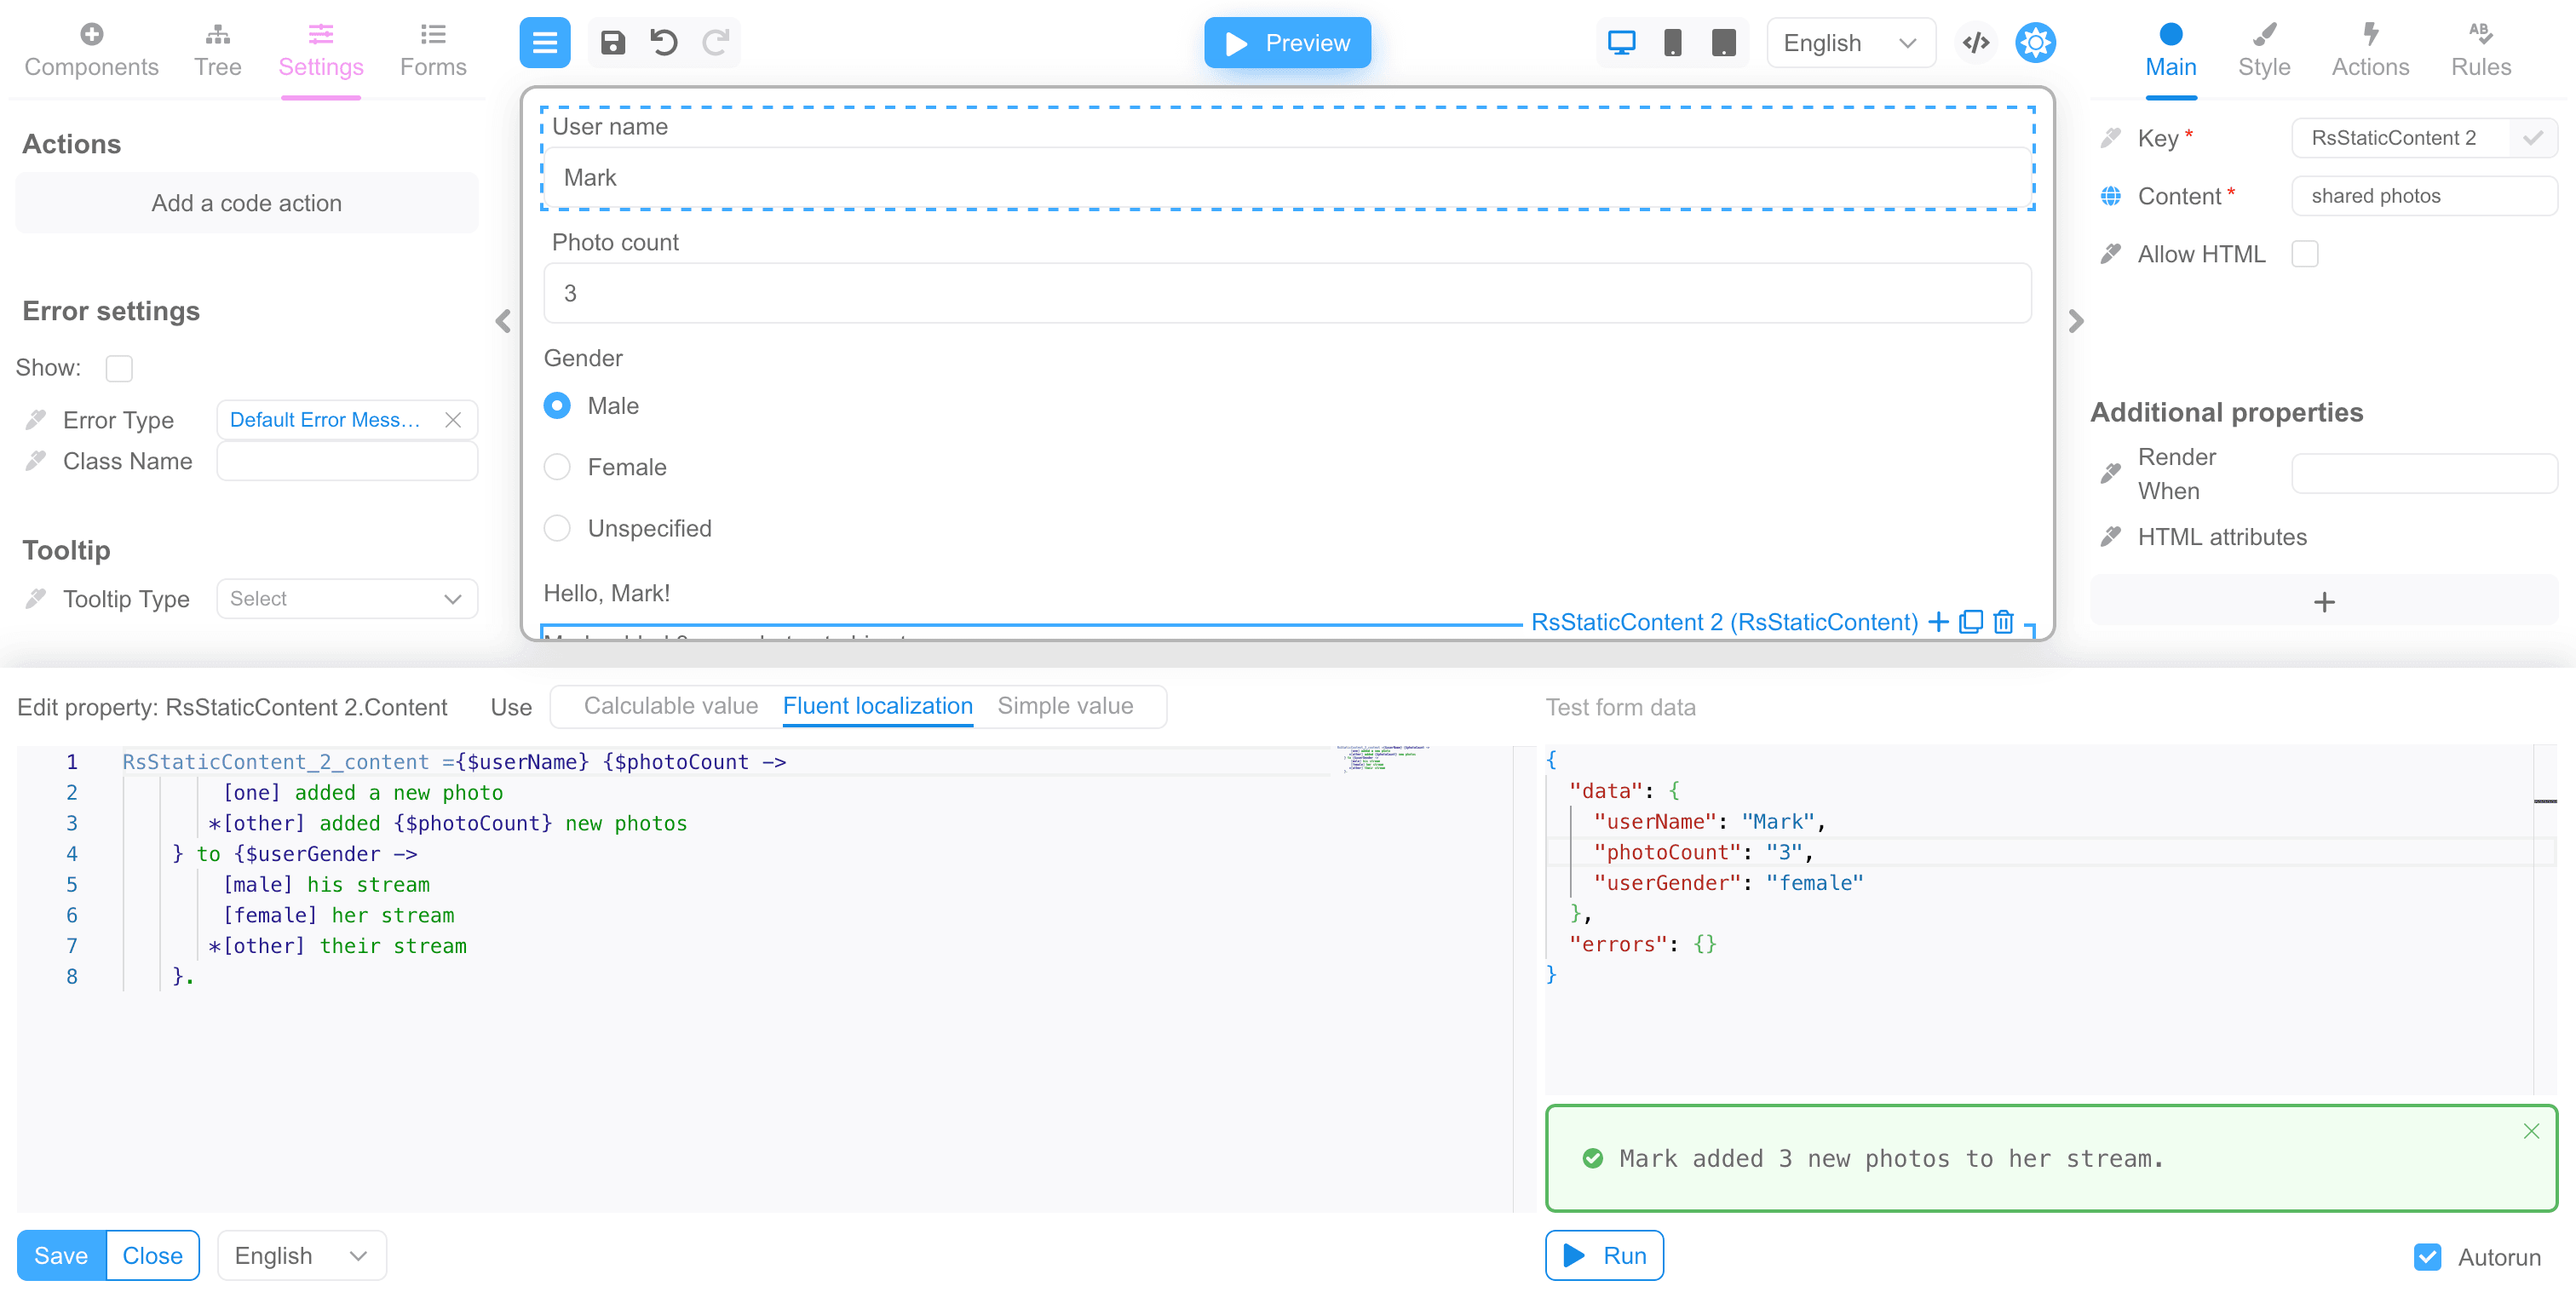
Task: Collapse the left panel with chevron
Action: (503, 321)
